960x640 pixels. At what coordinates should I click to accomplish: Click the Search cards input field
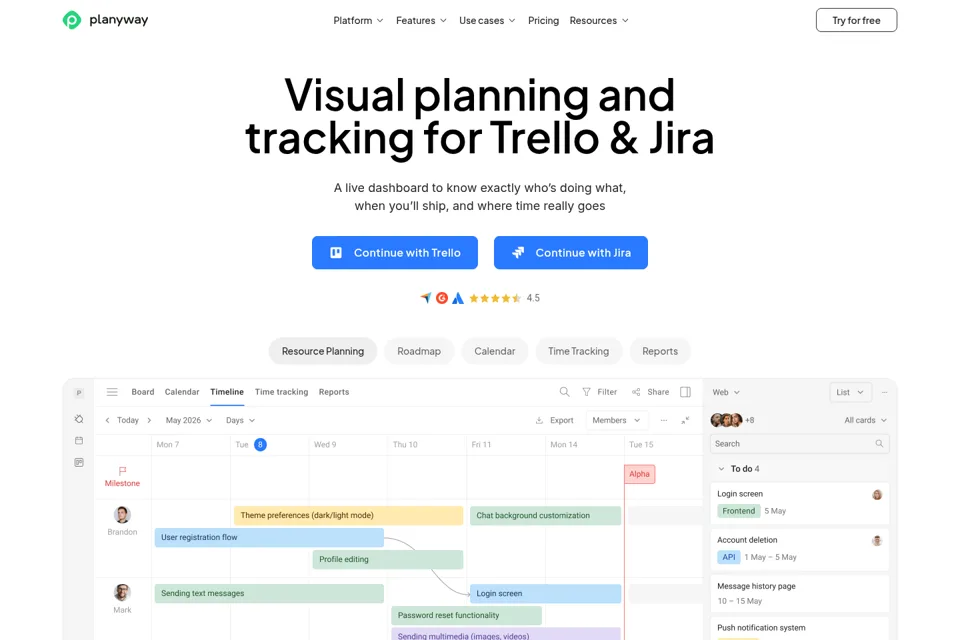click(x=800, y=443)
